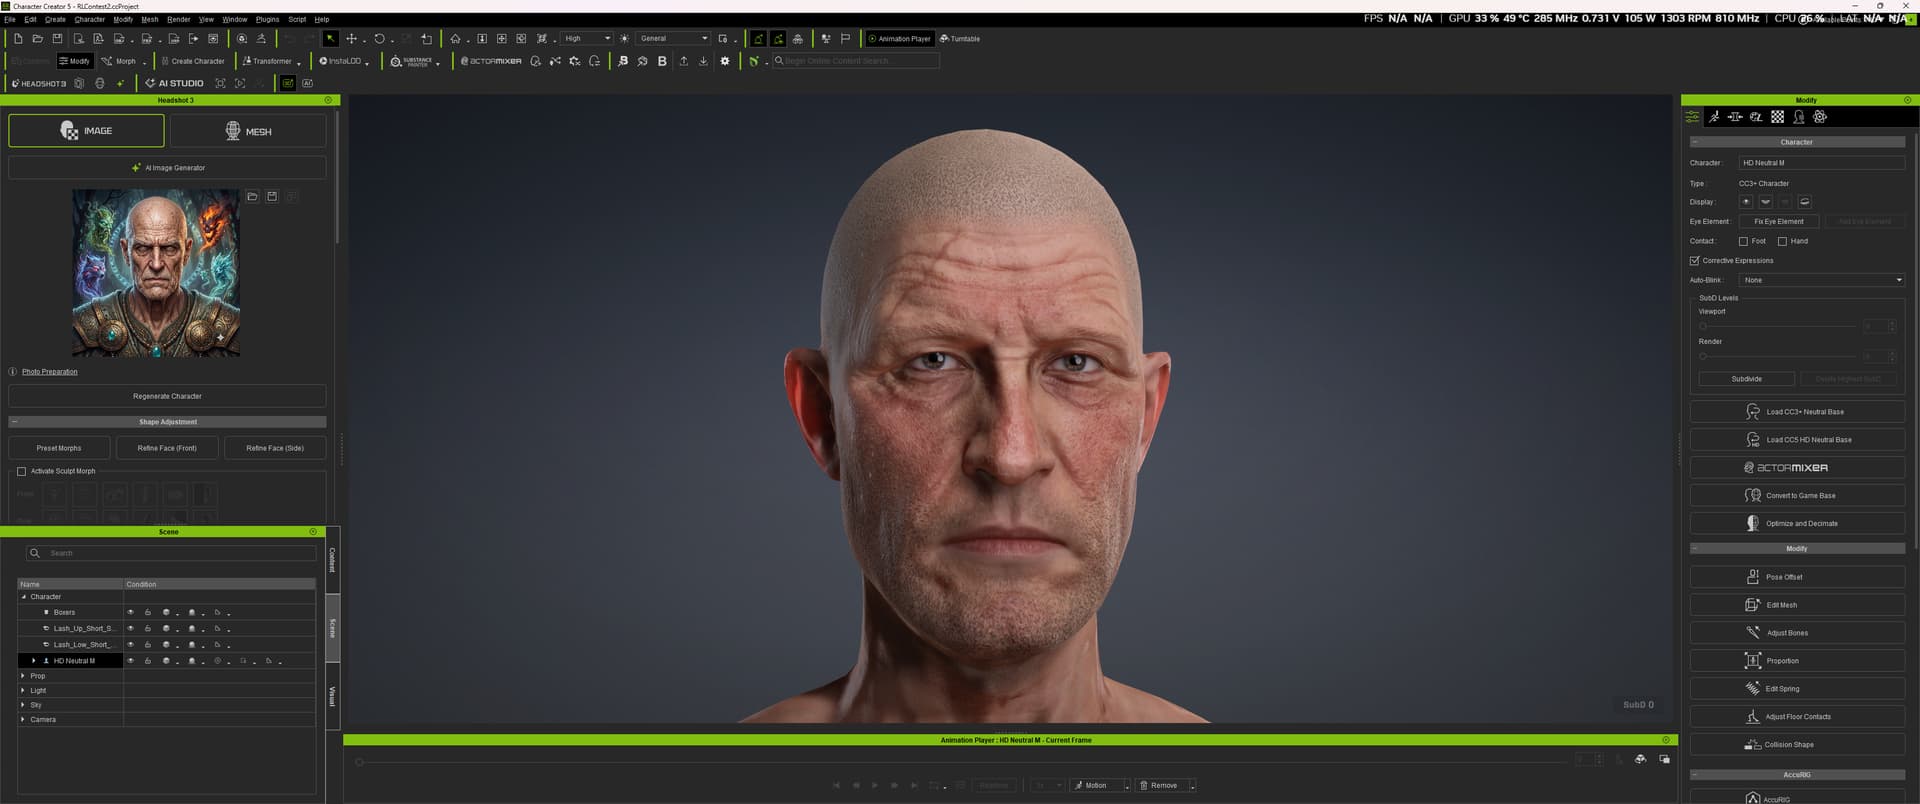This screenshot has height=804, width=1920.
Task: Open the Headshot 3 plugin button
Action: [39, 83]
